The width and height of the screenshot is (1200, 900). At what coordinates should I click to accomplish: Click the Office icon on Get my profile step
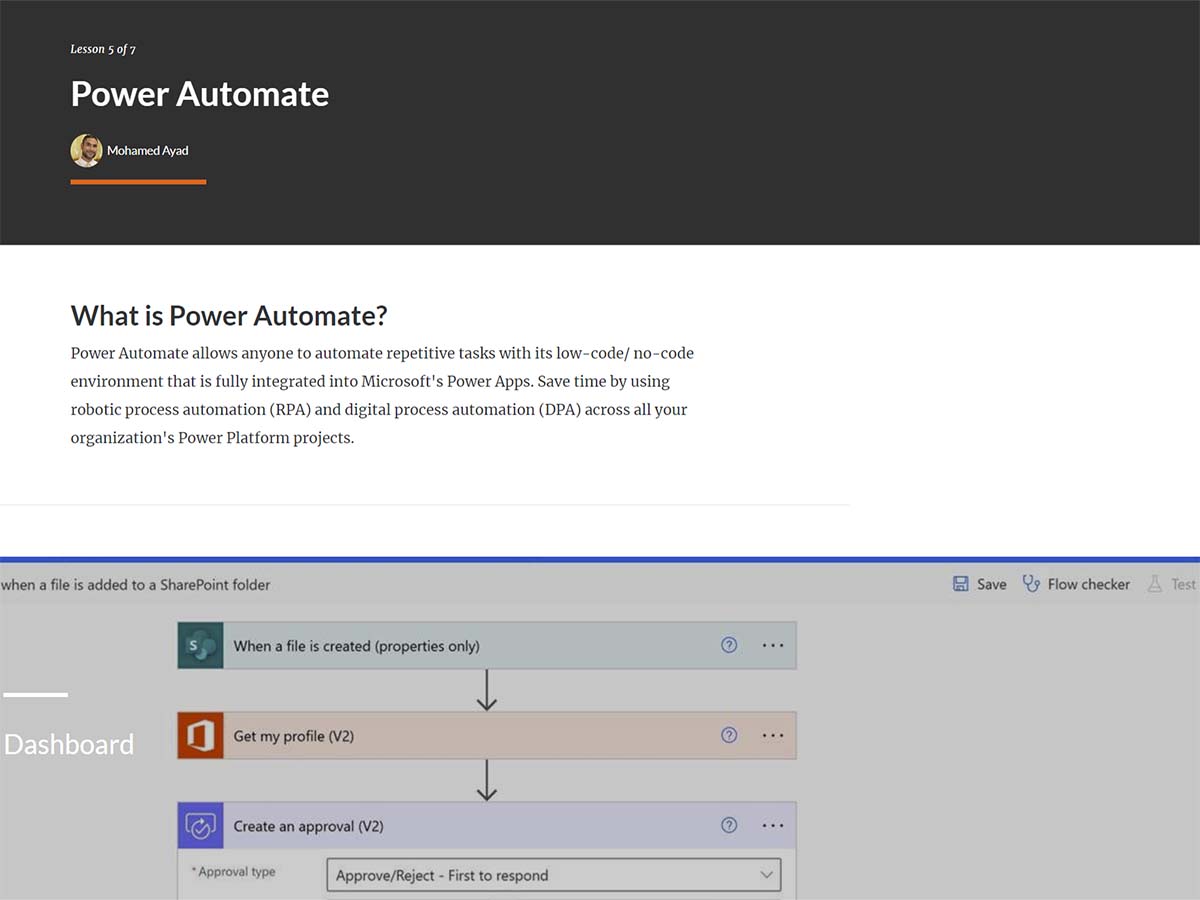coord(200,736)
